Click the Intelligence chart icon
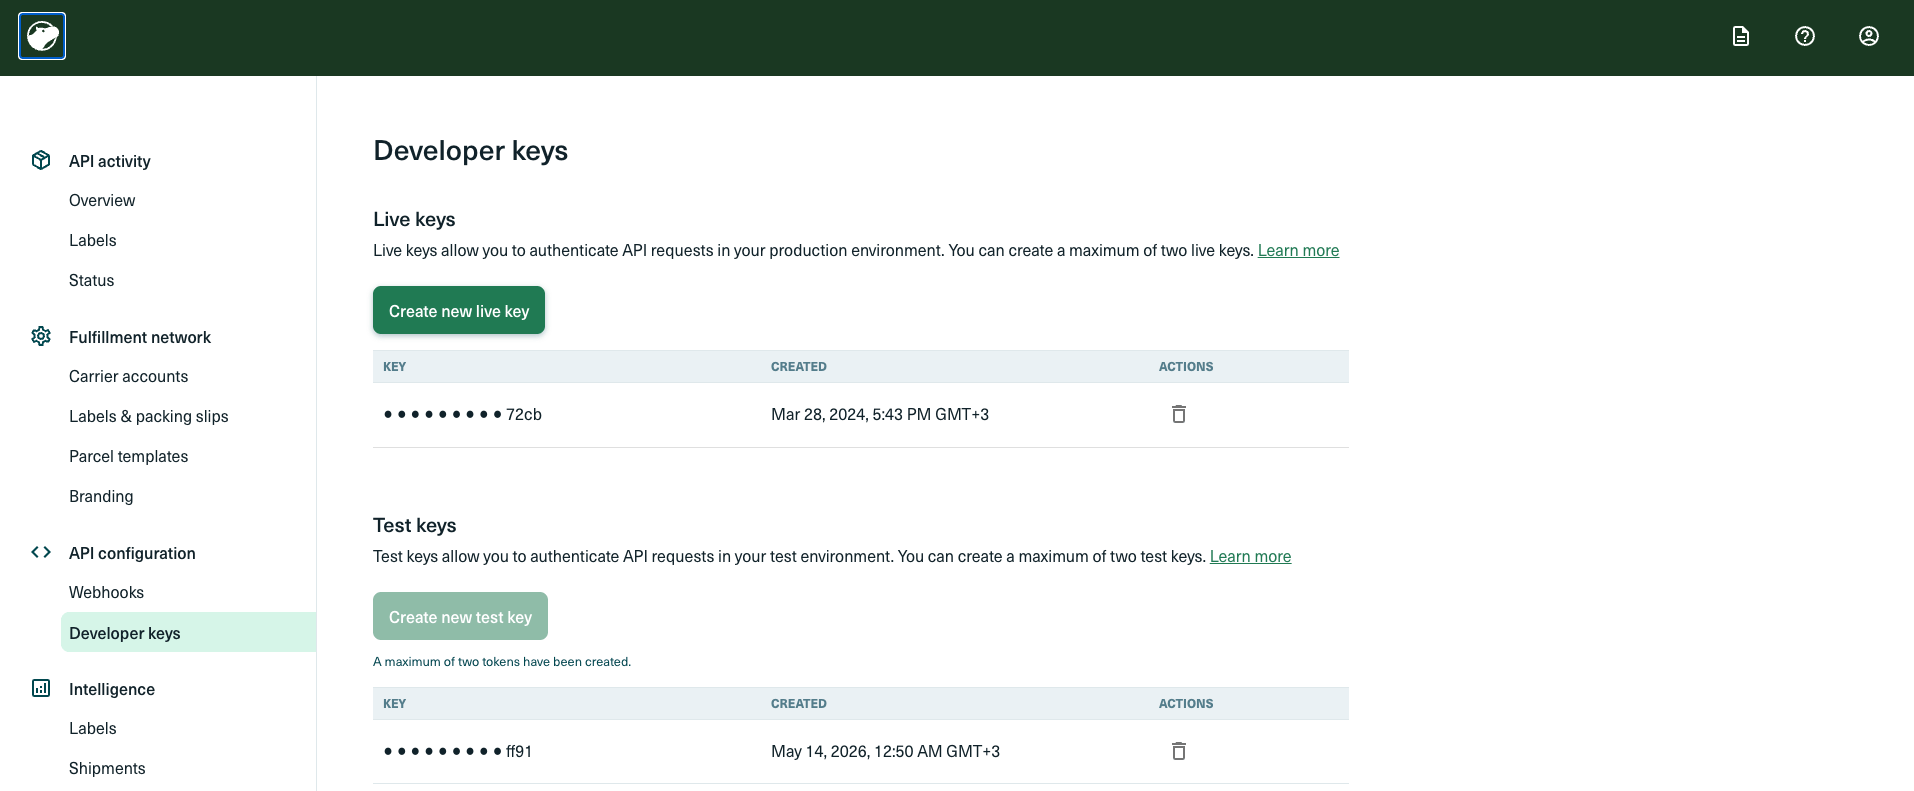Image resolution: width=1914 pixels, height=791 pixels. [41, 688]
